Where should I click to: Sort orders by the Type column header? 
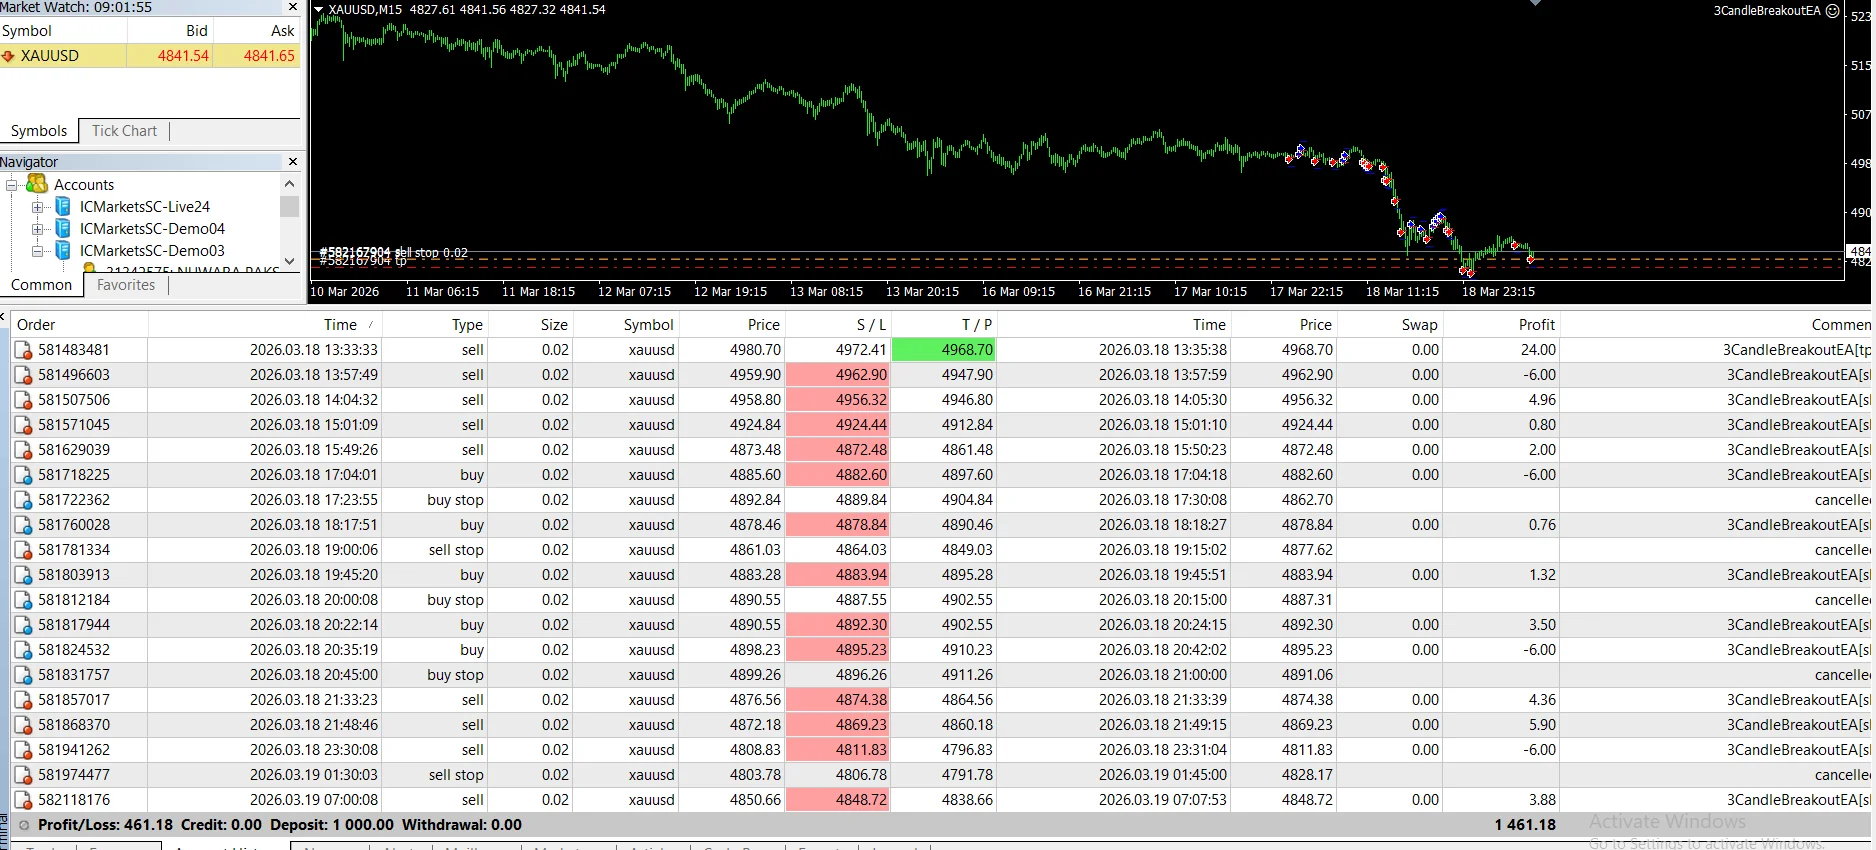(x=466, y=325)
